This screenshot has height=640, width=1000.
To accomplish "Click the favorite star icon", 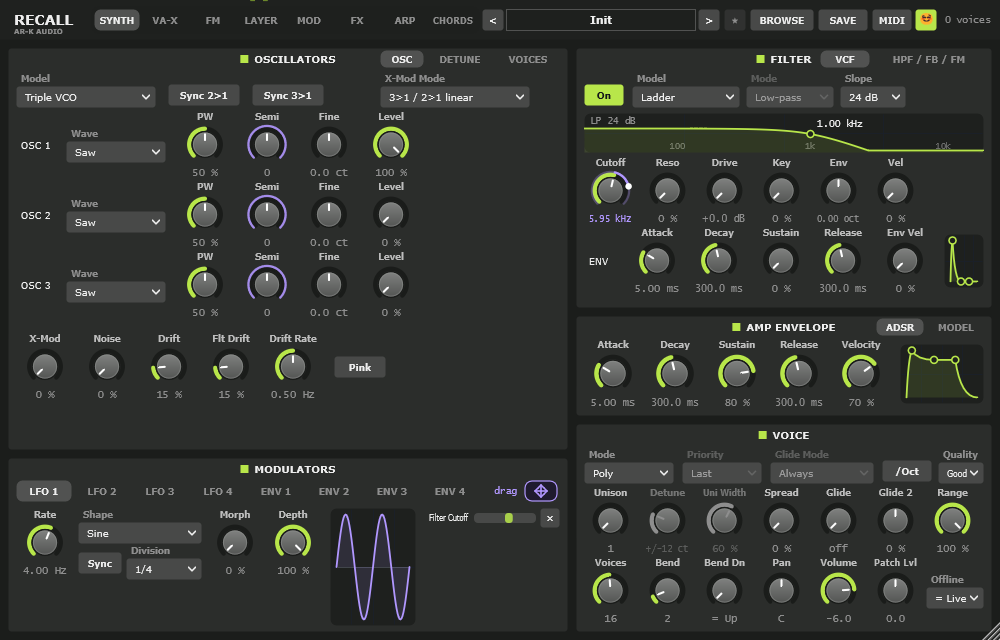I will tap(734, 20).
